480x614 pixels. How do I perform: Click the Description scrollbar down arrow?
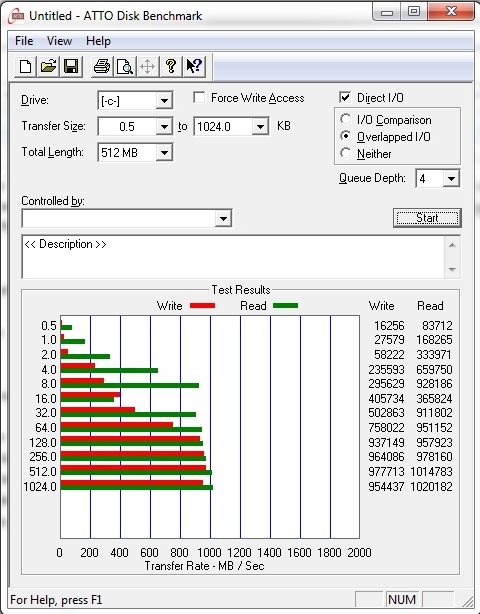pyautogui.click(x=452, y=269)
